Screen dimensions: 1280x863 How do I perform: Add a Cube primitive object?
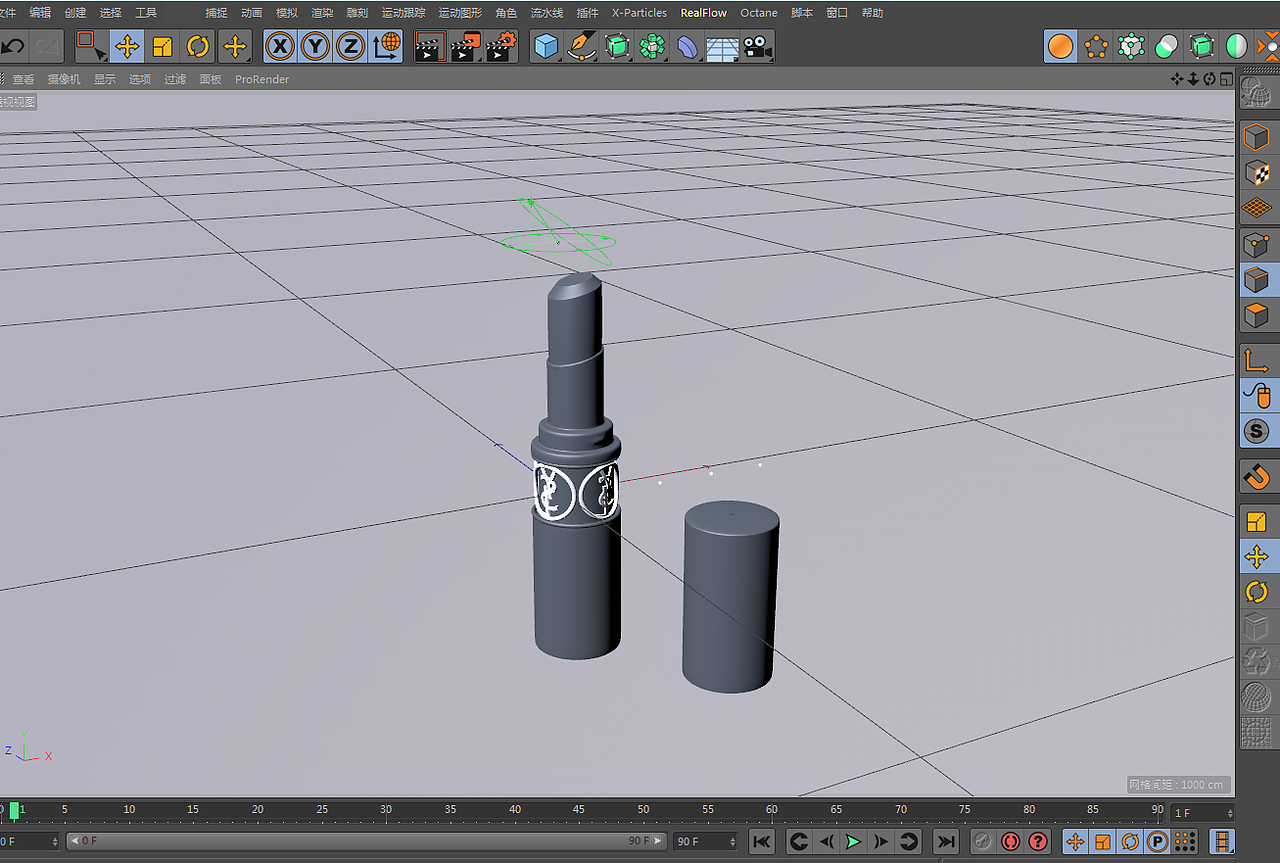click(x=546, y=46)
